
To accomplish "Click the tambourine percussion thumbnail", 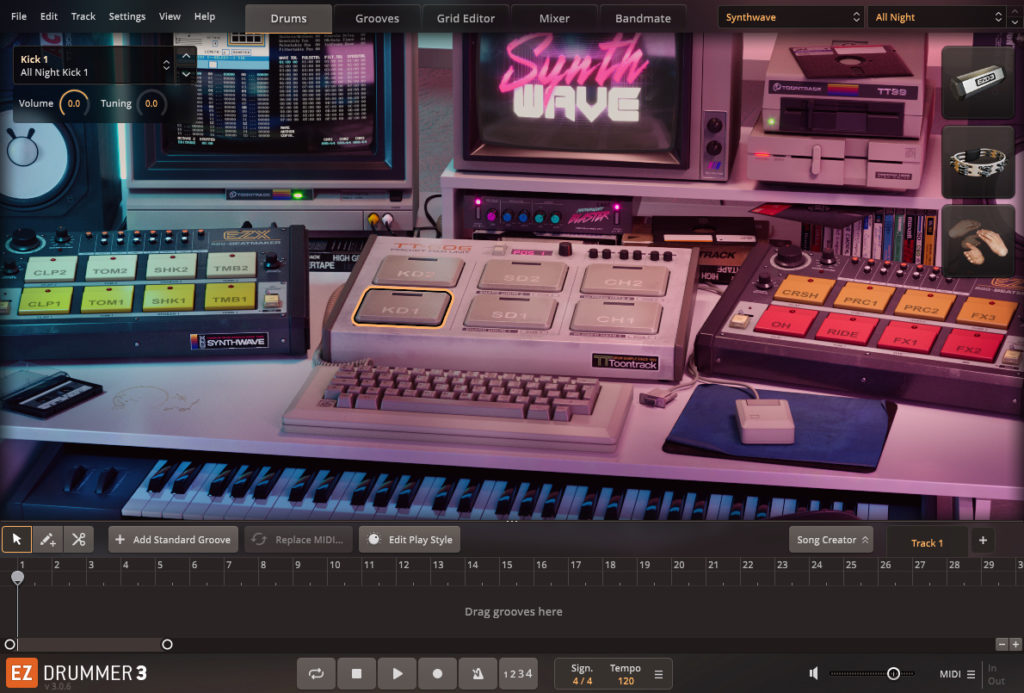I will click(977, 160).
